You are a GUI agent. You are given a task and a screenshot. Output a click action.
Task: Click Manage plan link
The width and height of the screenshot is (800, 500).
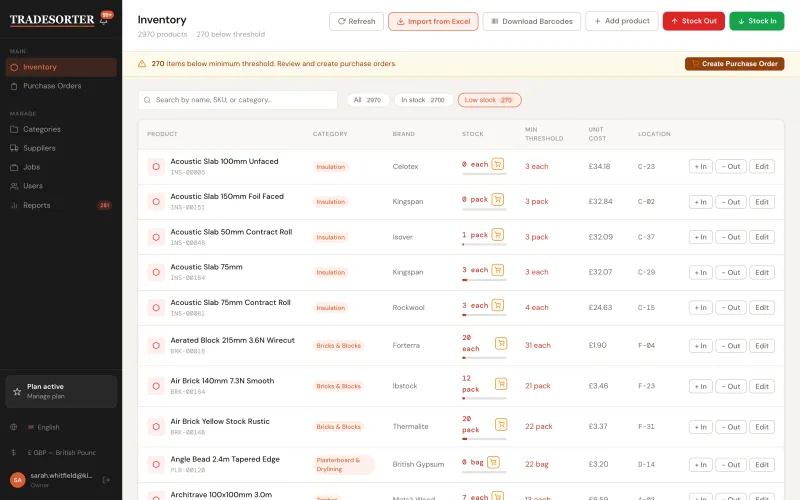pos(46,396)
